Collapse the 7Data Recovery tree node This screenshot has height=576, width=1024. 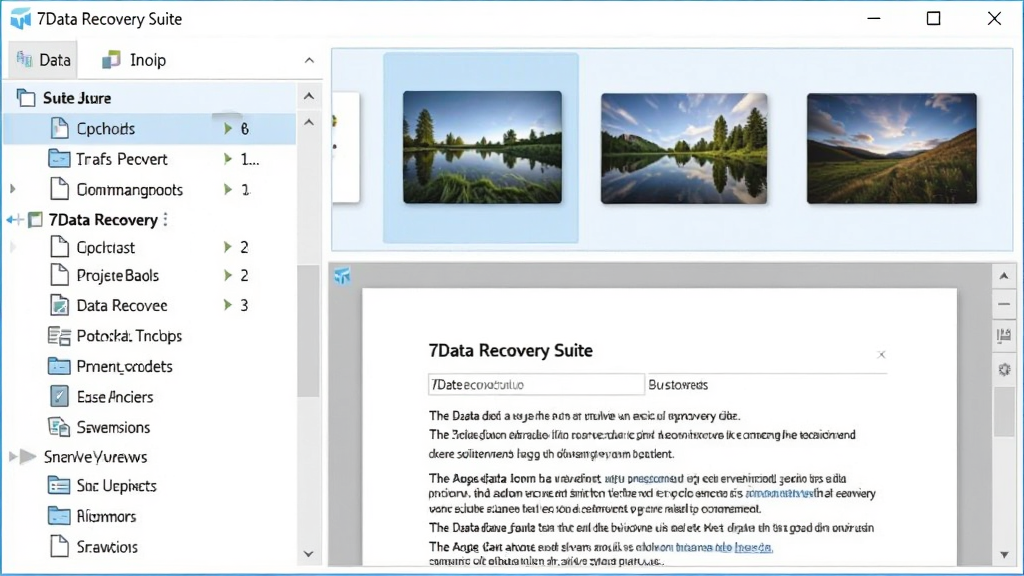point(14,220)
